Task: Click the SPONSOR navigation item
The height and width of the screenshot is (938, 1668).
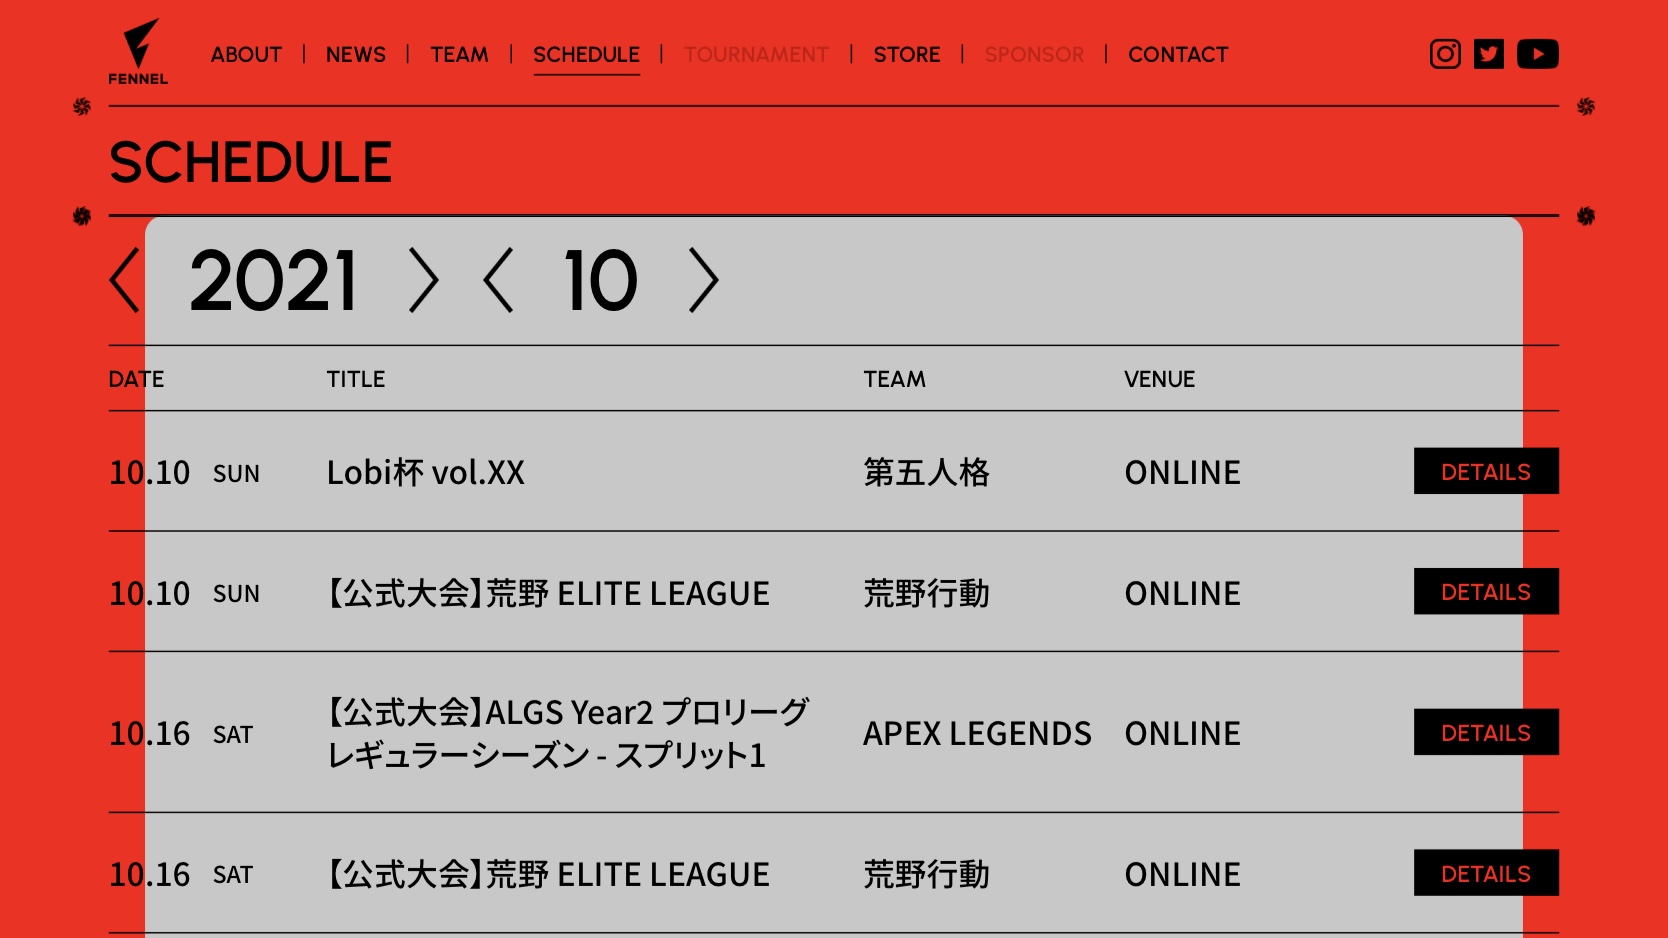Action: click(1034, 55)
